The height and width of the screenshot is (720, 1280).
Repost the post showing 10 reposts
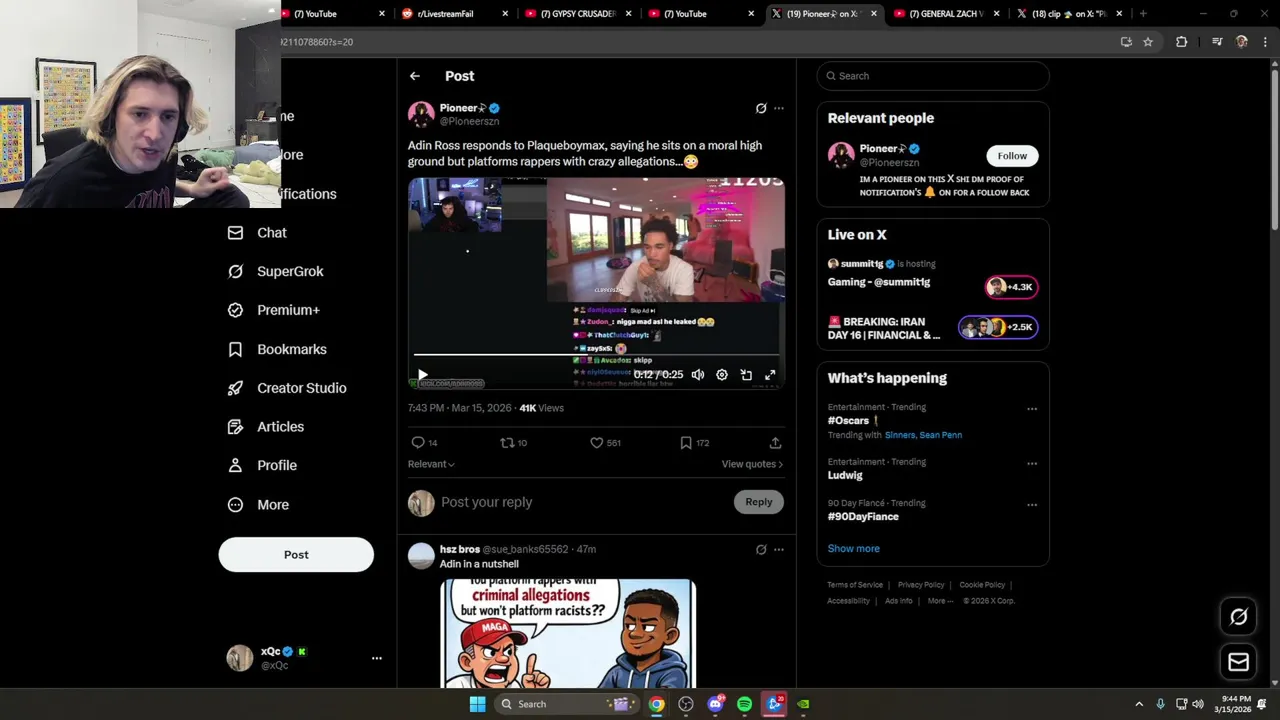(x=514, y=443)
